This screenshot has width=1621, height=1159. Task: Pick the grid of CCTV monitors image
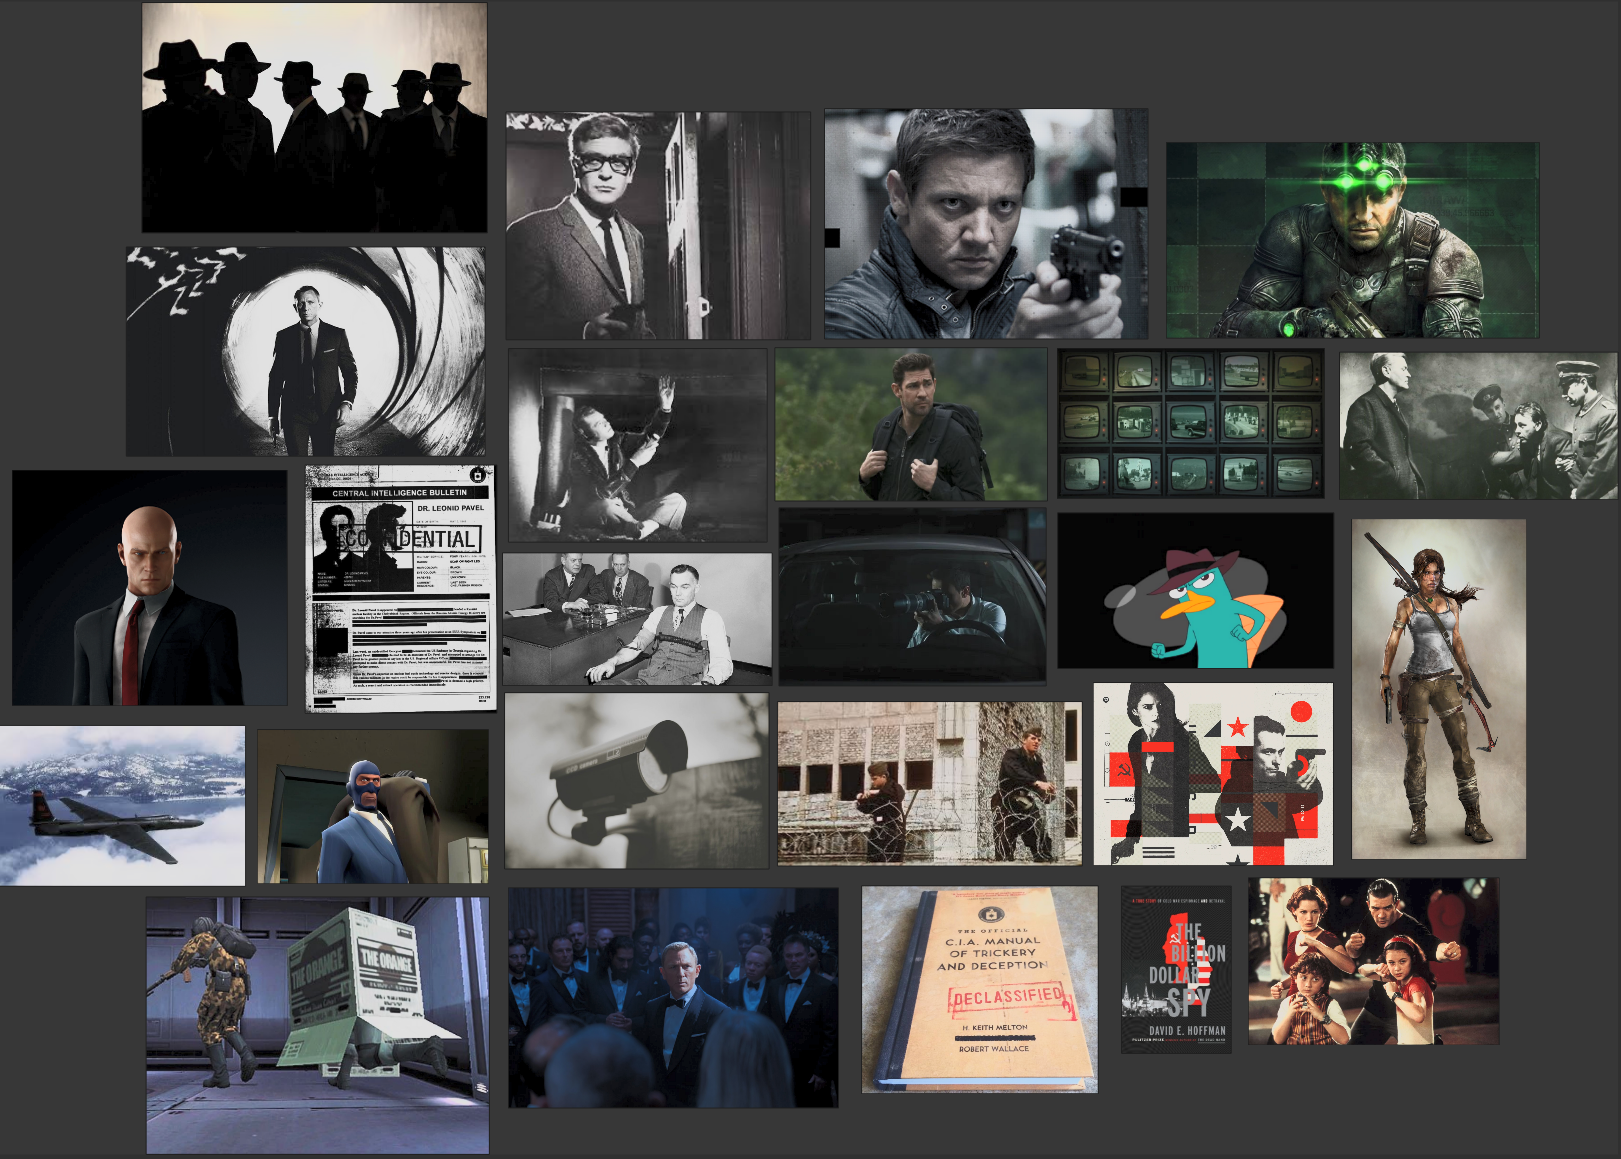point(1191,423)
